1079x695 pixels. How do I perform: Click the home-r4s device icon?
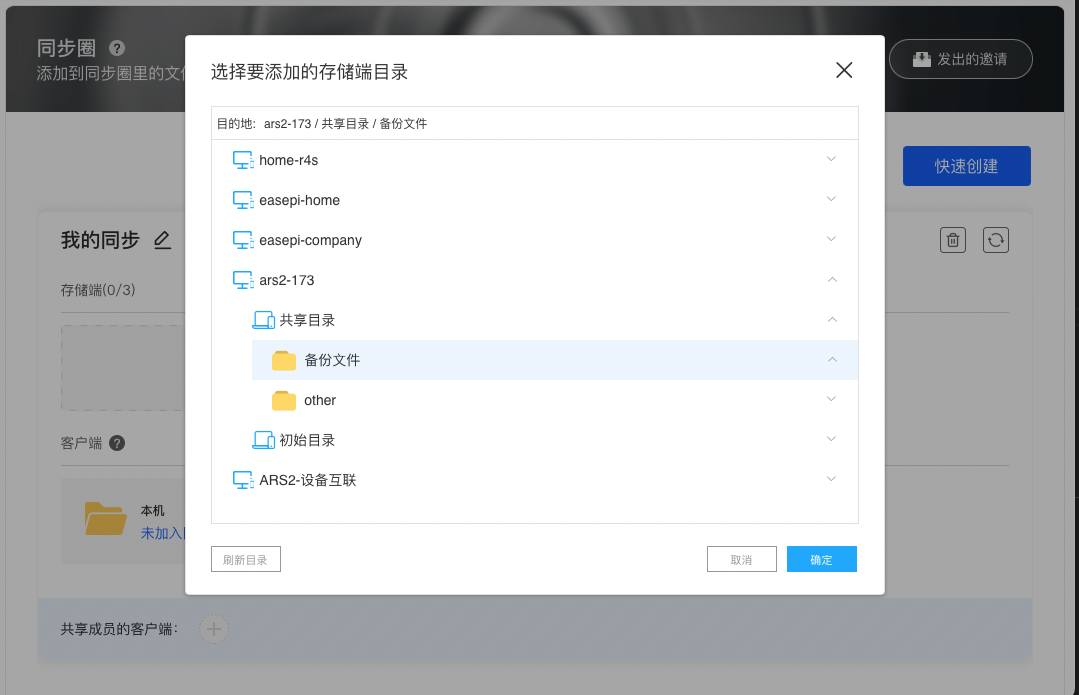[243, 160]
